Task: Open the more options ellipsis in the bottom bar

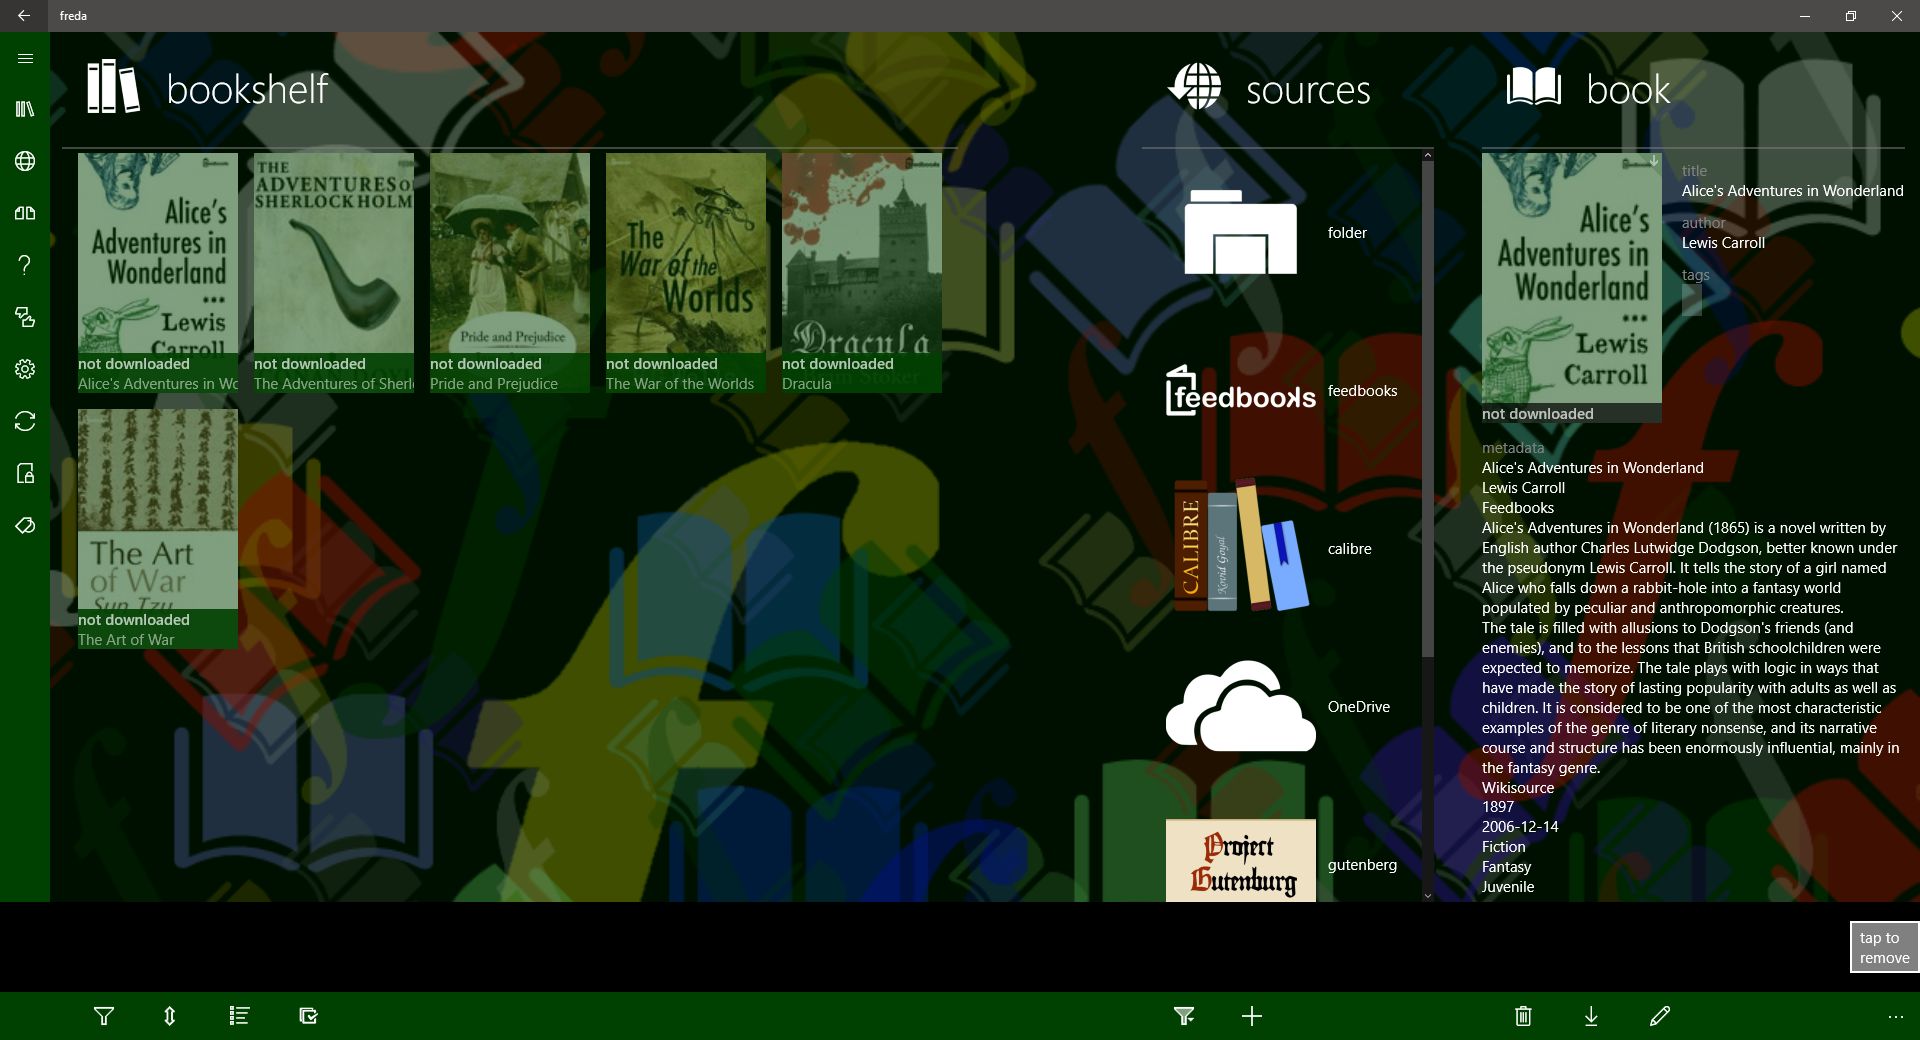Action: (x=1896, y=1016)
